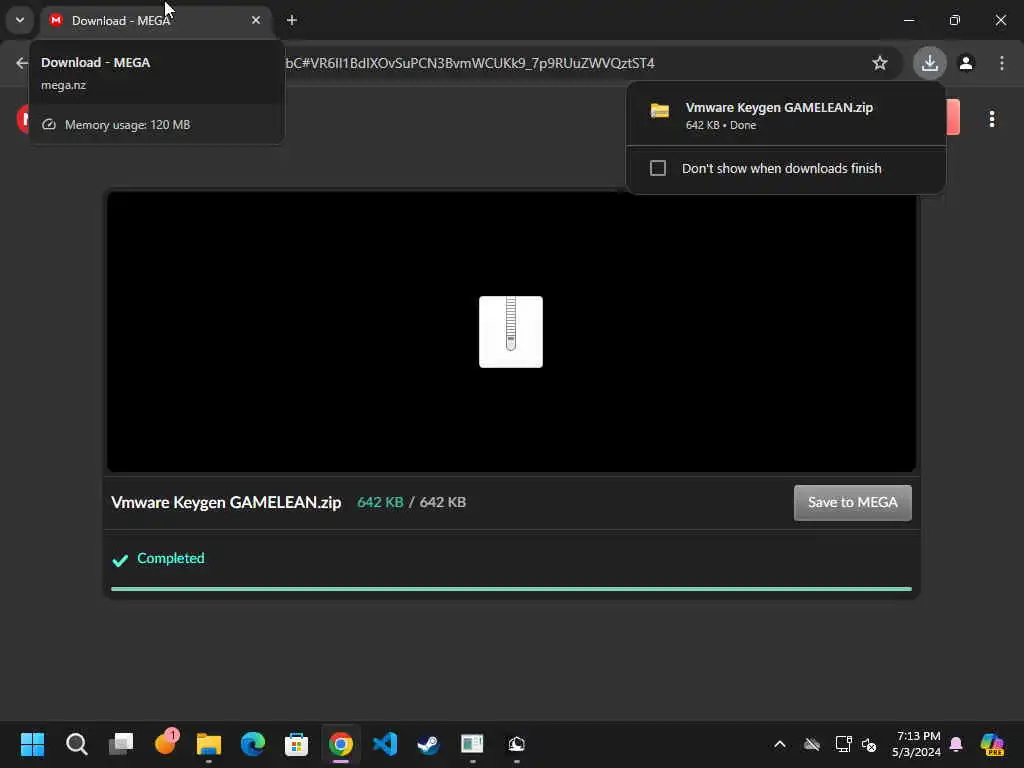The width and height of the screenshot is (1024, 768).
Task: Toggle the Chrome downloads button
Action: [930, 63]
